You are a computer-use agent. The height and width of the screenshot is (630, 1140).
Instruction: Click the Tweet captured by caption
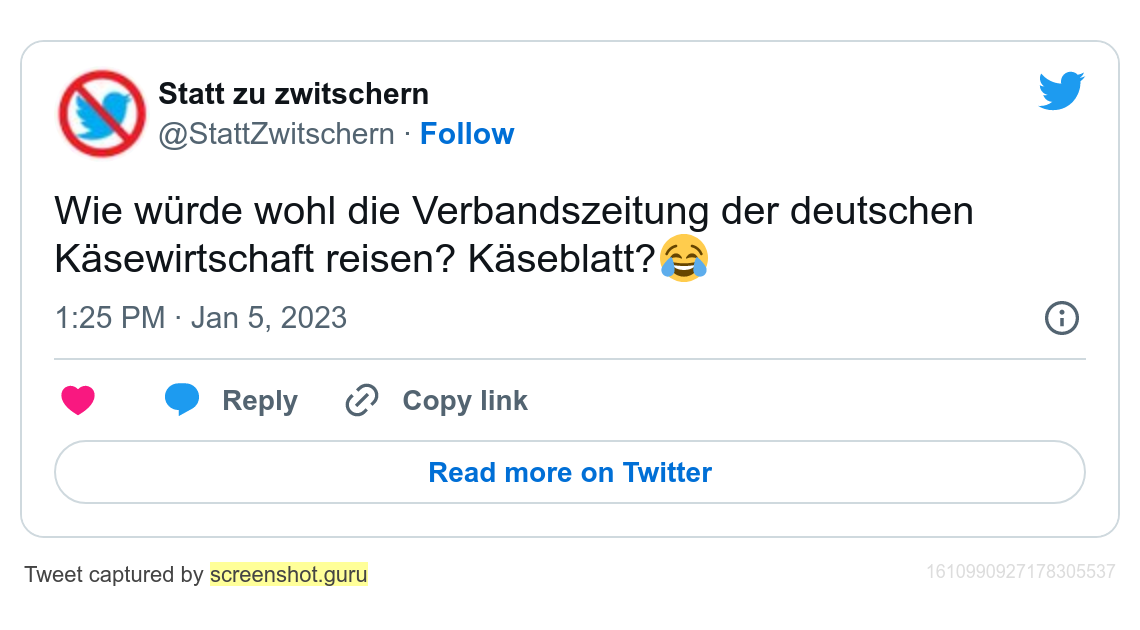click(114, 575)
